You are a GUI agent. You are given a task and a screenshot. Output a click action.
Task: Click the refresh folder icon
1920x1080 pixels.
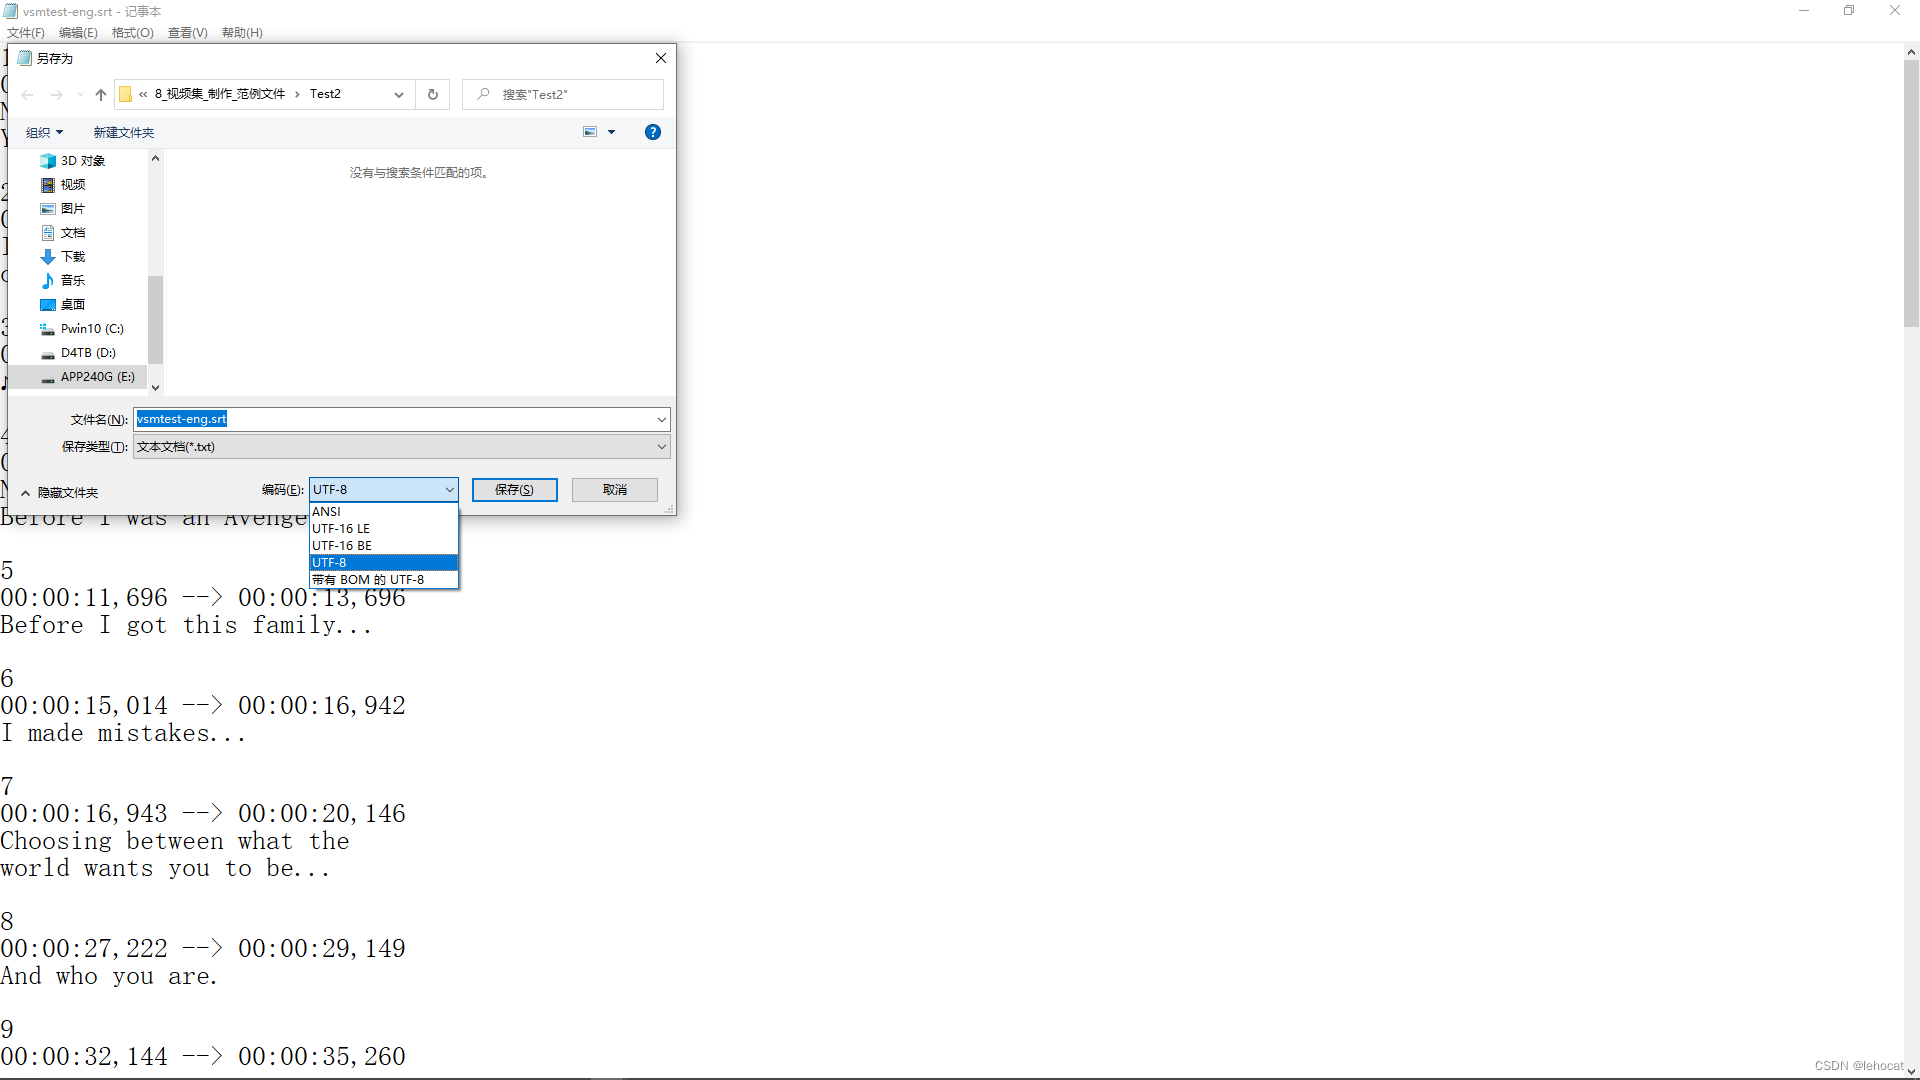point(433,95)
